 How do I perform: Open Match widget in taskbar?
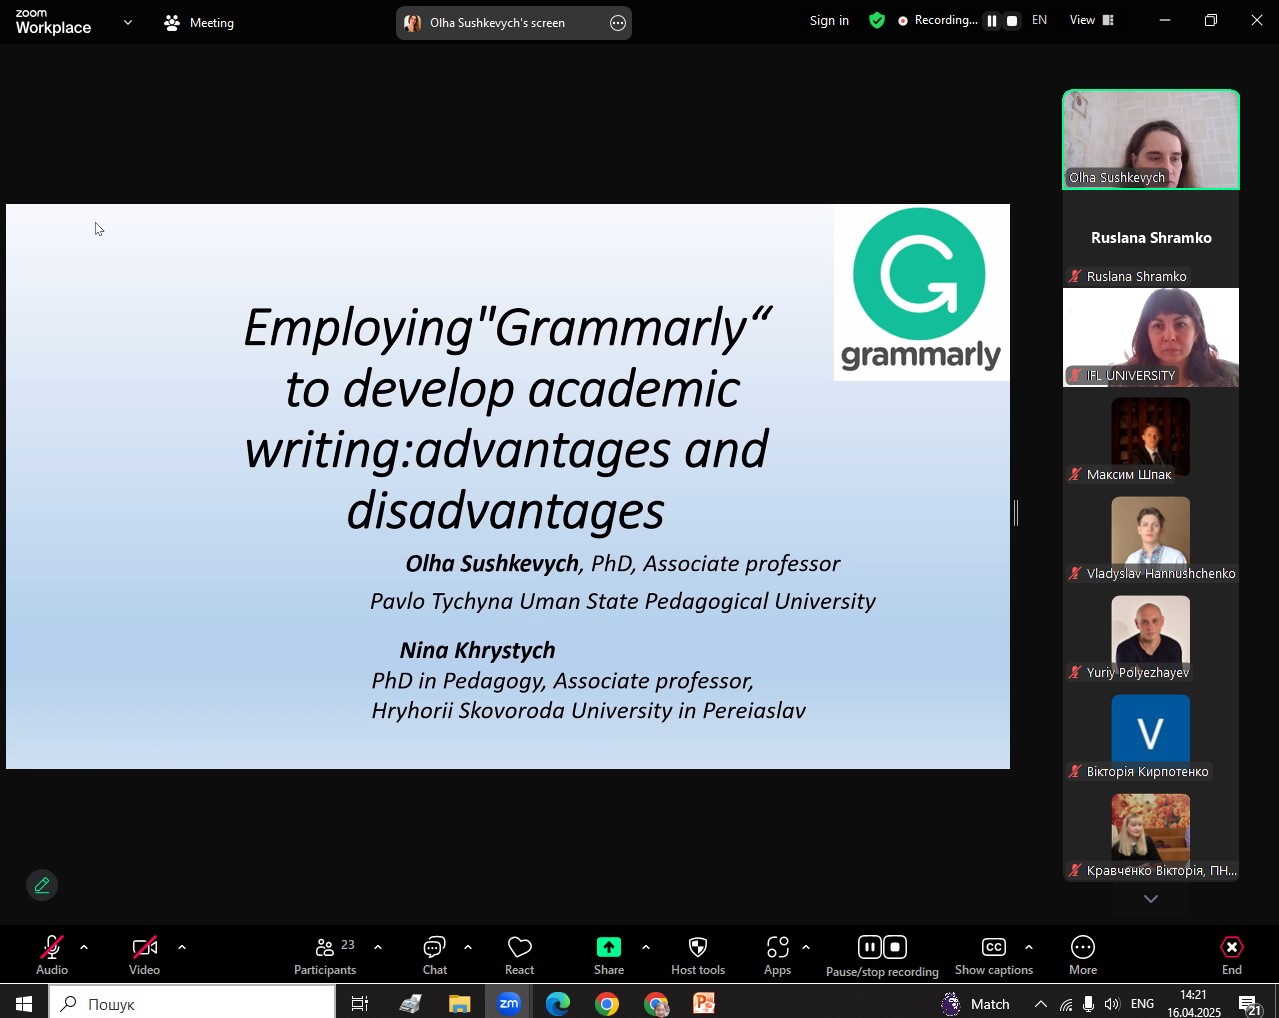(976, 1003)
